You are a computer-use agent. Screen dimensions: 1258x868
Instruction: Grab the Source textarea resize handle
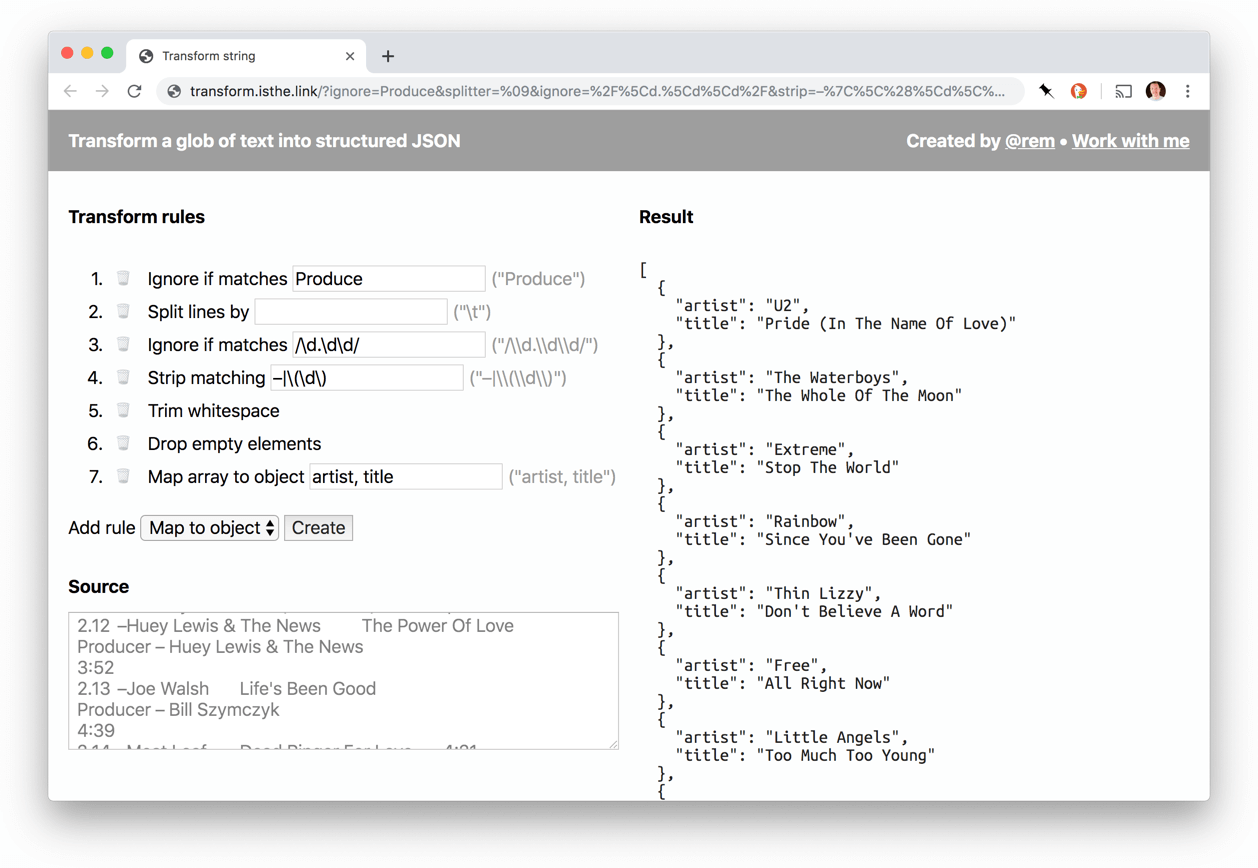(x=613, y=743)
